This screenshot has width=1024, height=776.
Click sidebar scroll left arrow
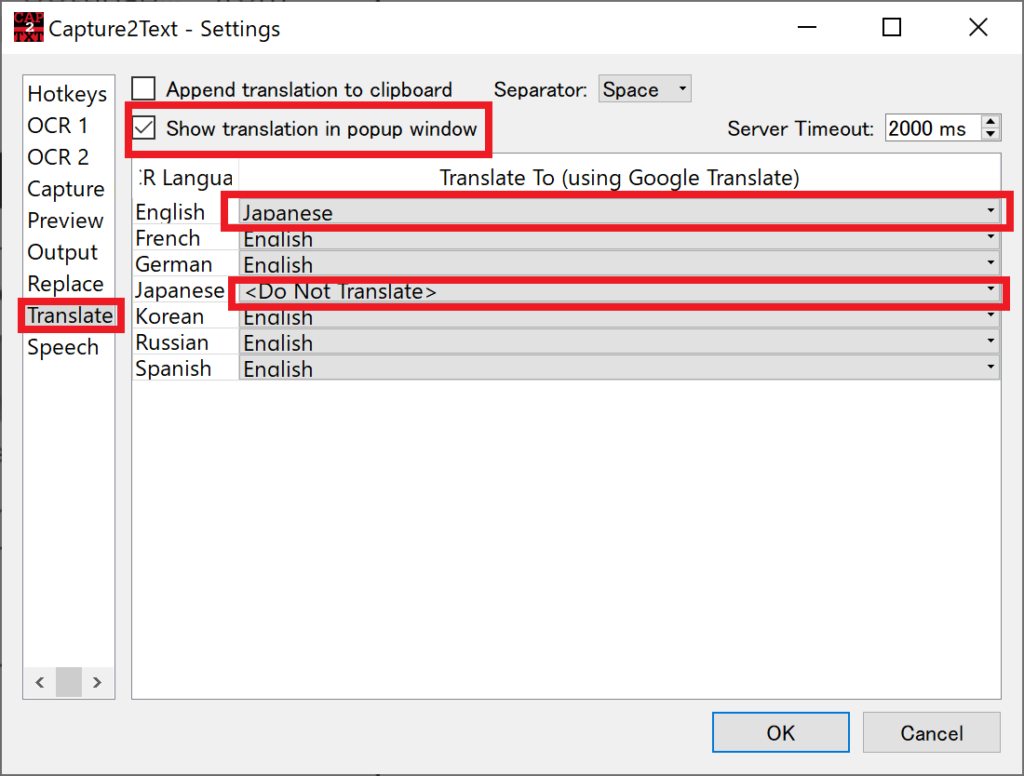40,683
